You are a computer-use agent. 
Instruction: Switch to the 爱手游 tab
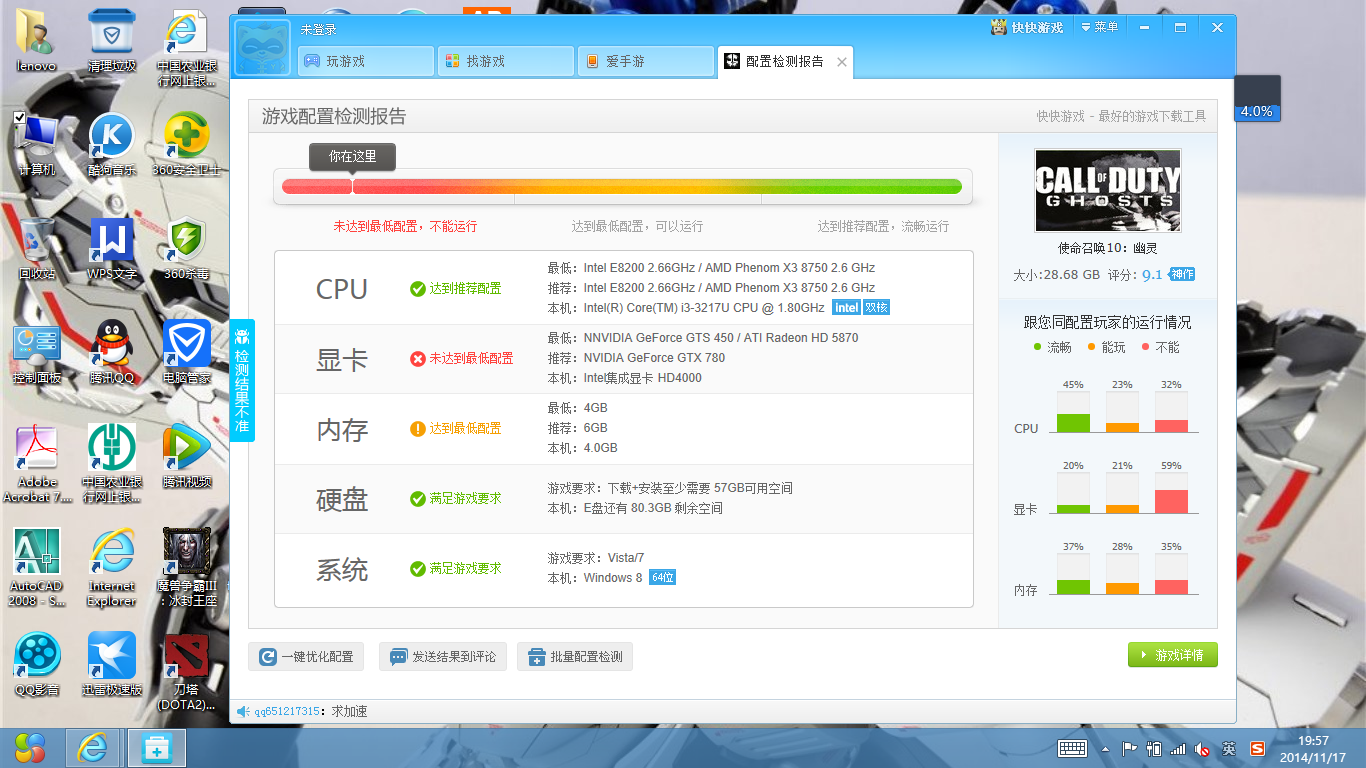[645, 61]
